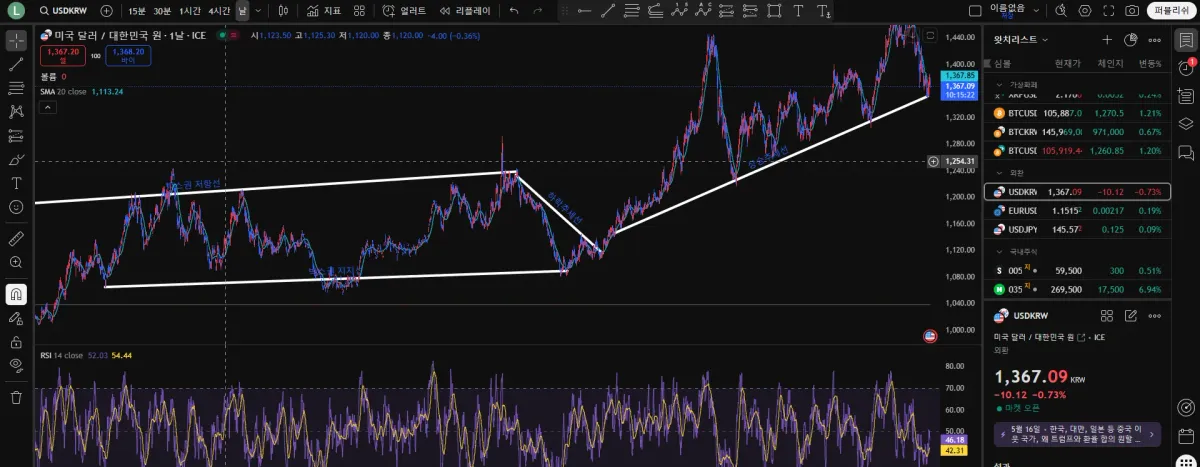Viewport: 1200px width, 467px height.
Task: Redo the chart action
Action: click(538, 11)
